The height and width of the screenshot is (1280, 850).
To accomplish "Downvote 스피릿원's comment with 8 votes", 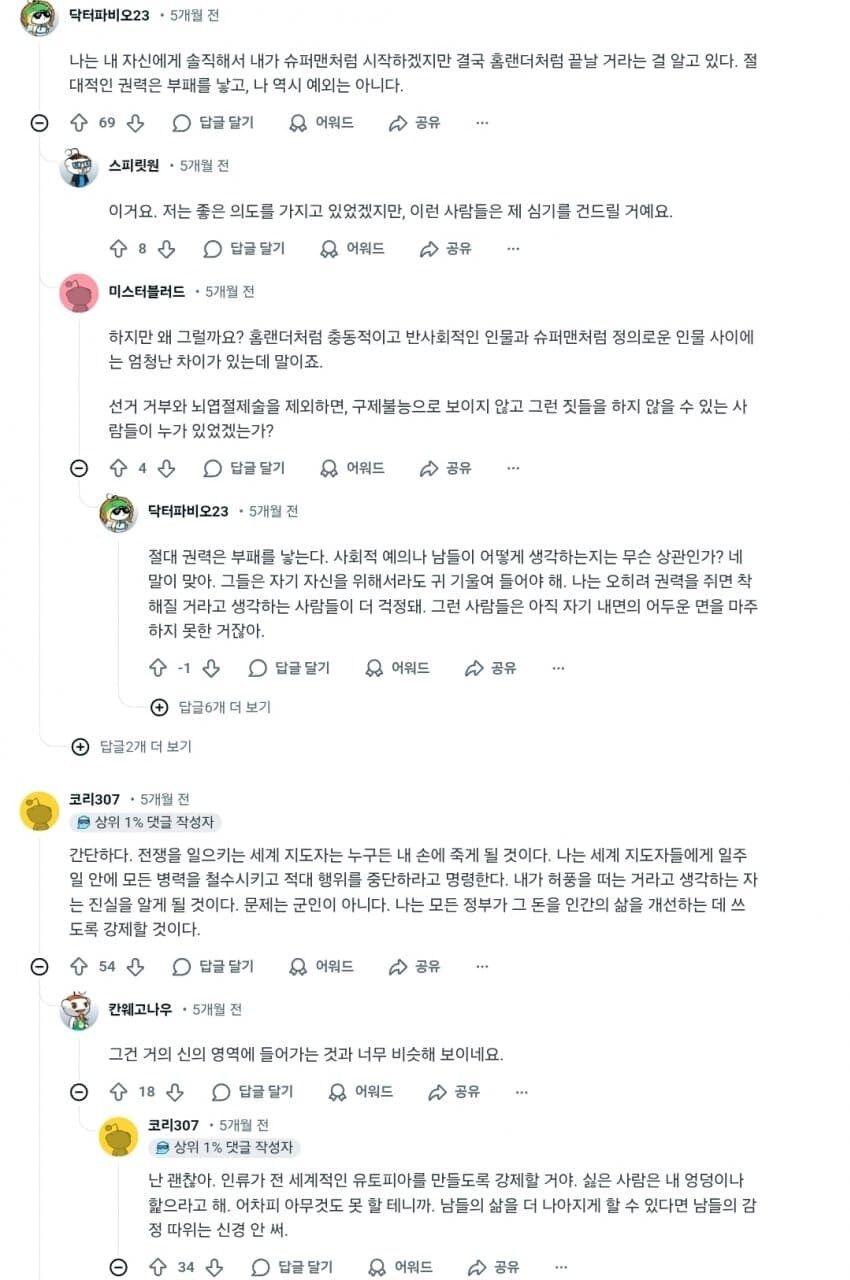I will tap(167, 249).
